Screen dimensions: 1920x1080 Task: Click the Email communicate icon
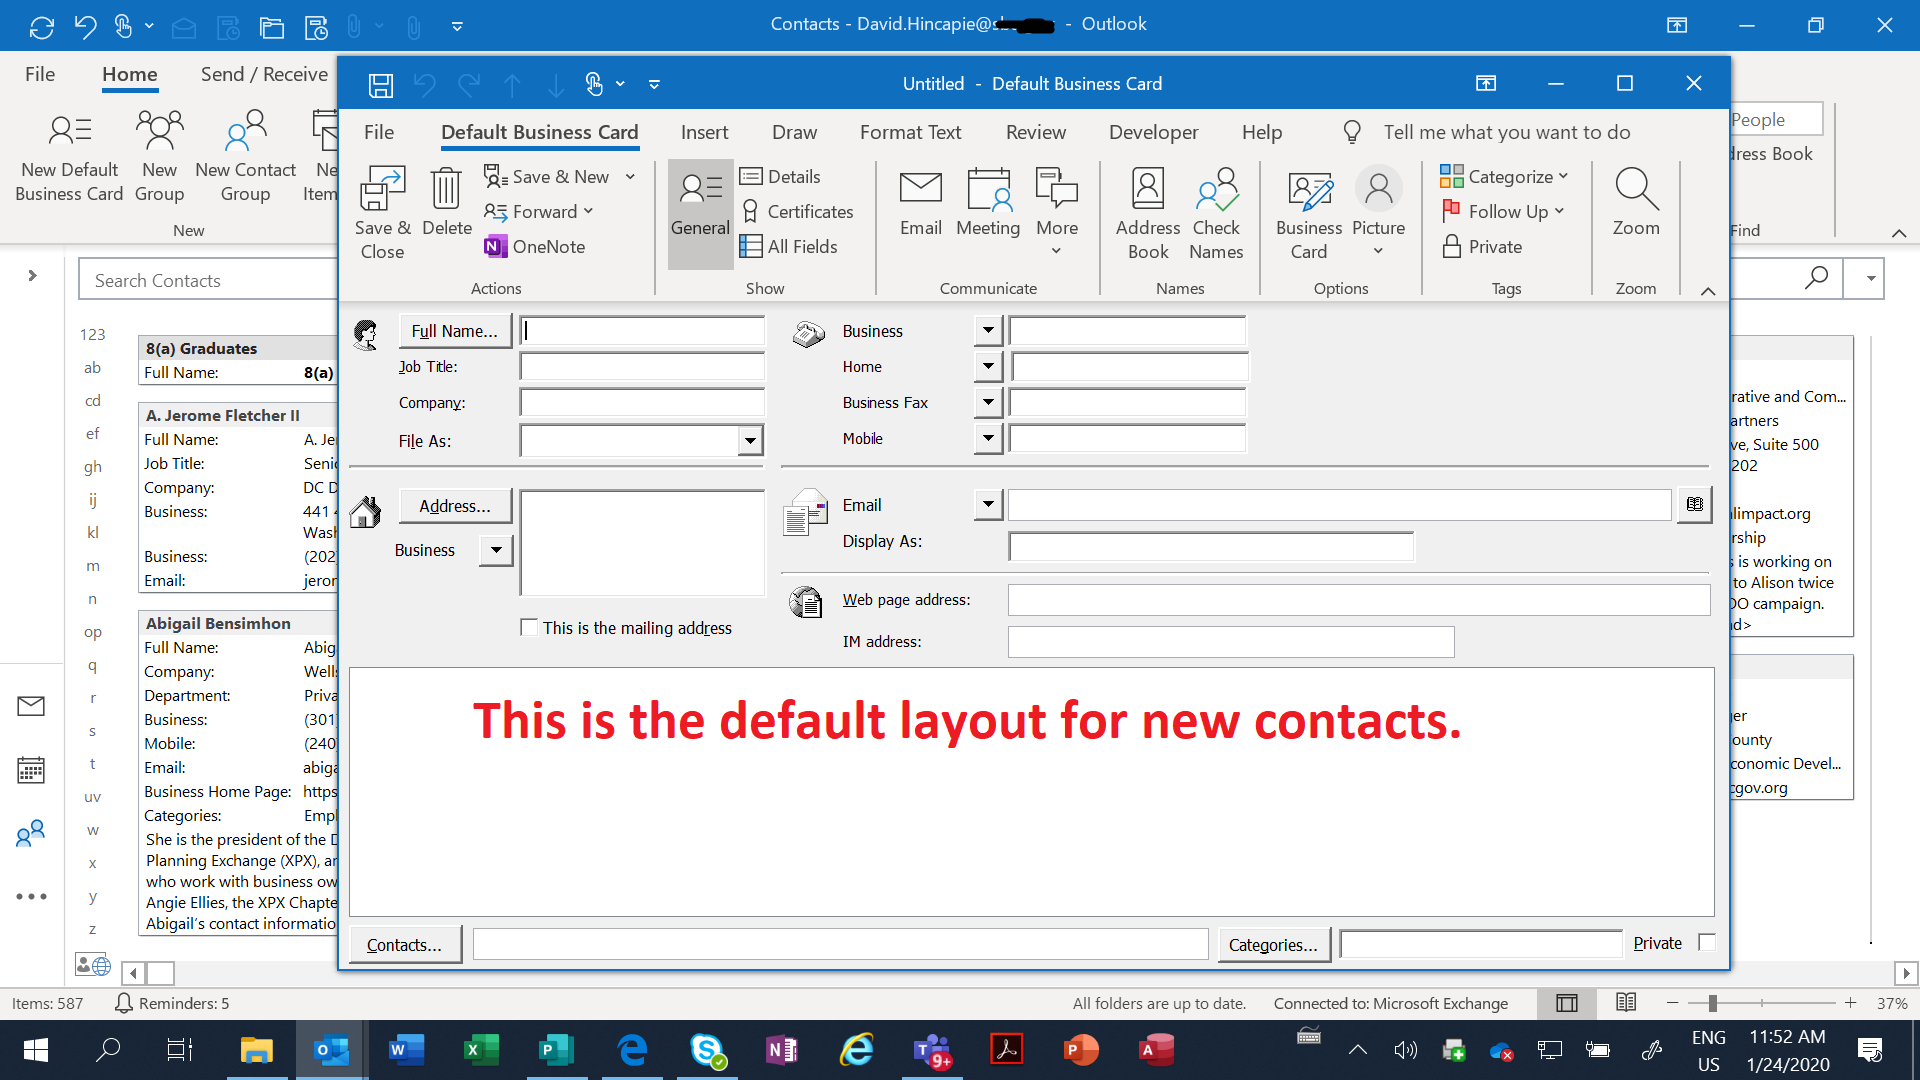(x=920, y=202)
